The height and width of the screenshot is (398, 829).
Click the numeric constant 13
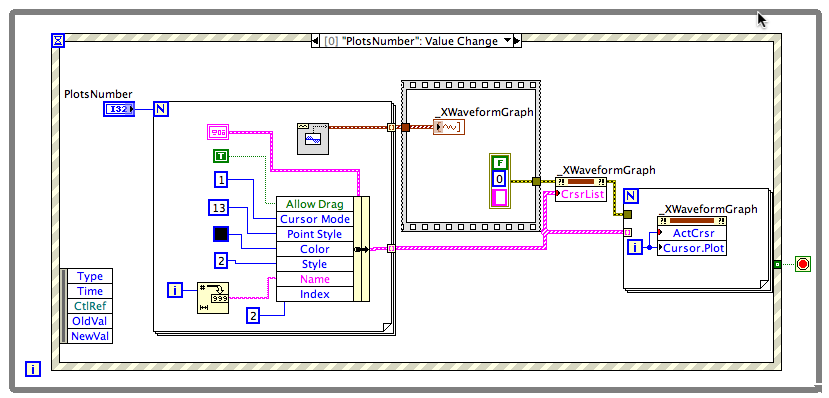tap(219, 208)
